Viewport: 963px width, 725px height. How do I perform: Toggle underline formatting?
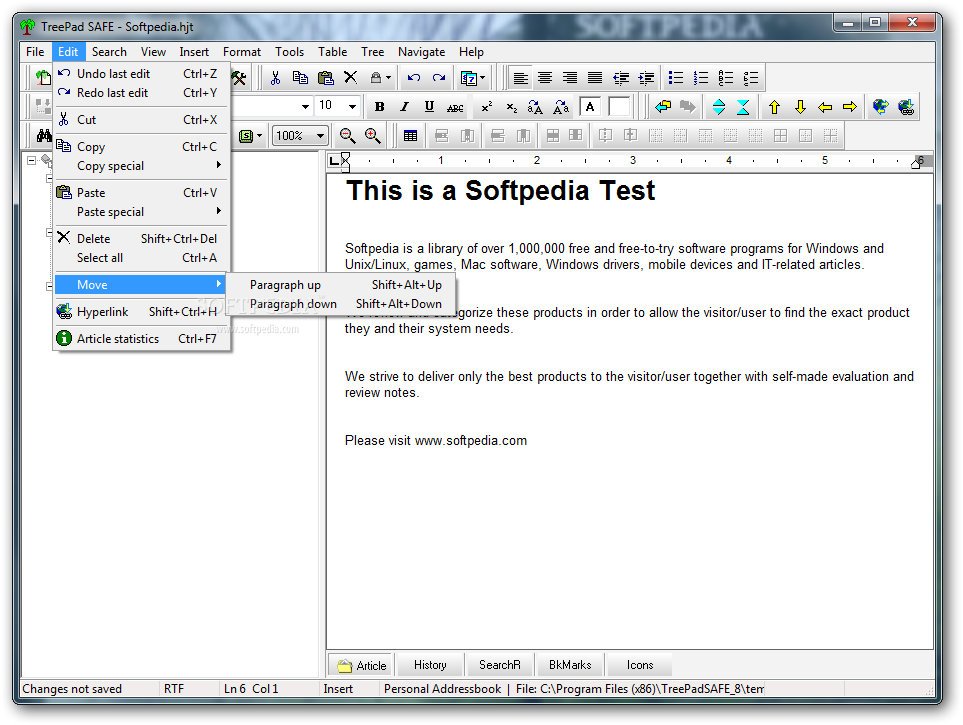point(429,108)
